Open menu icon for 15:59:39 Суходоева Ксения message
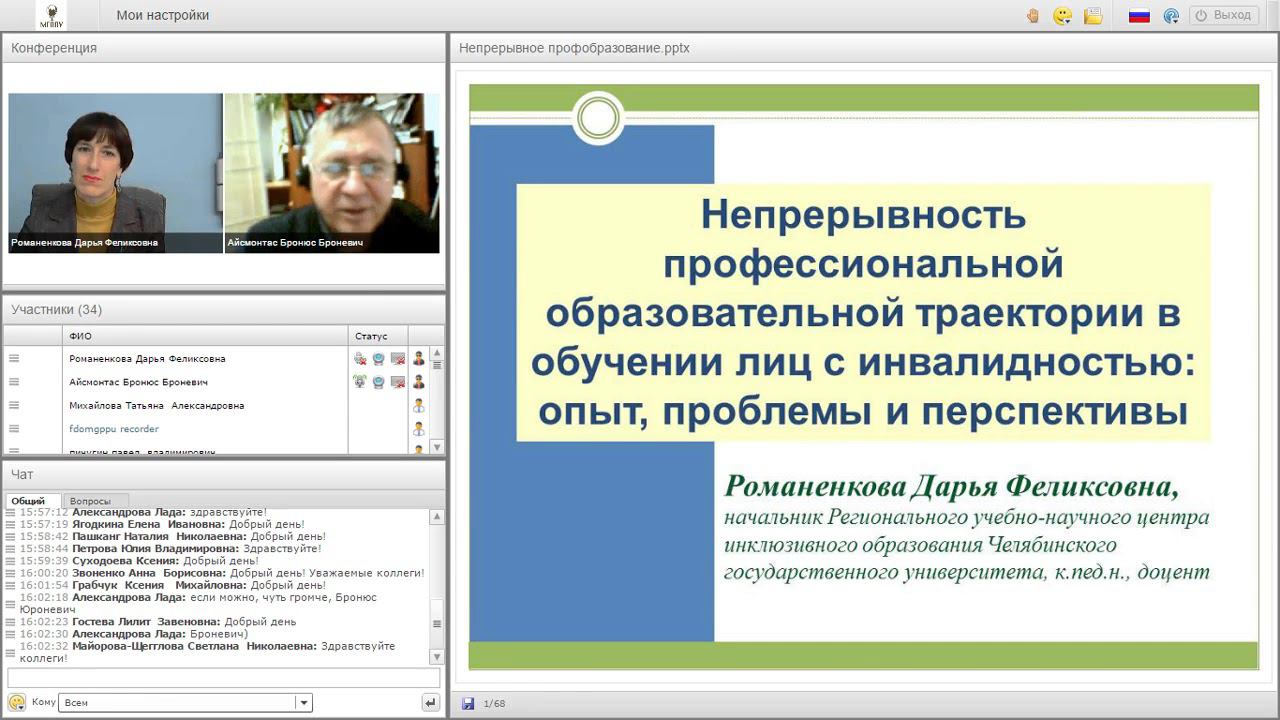The width and height of the screenshot is (1280, 720). point(11,561)
